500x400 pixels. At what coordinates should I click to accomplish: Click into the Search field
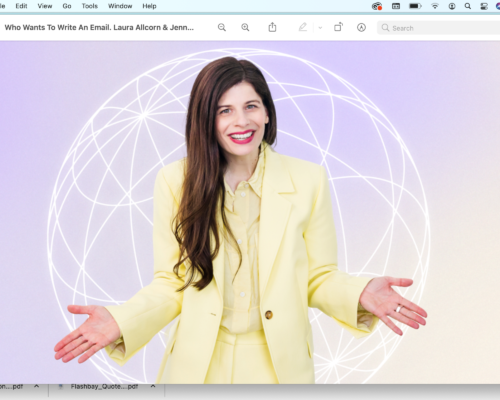click(438, 28)
